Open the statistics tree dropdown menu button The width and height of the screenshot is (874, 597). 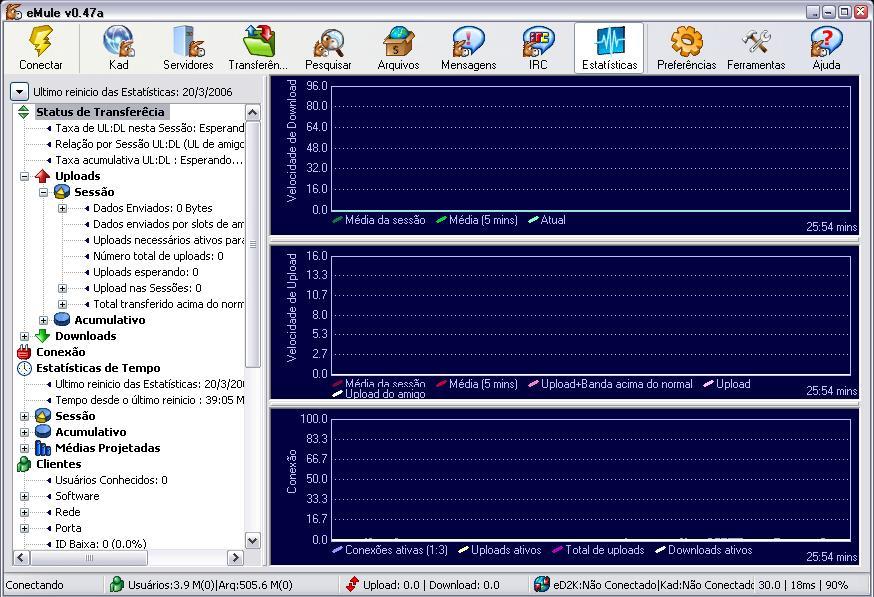tap(20, 91)
